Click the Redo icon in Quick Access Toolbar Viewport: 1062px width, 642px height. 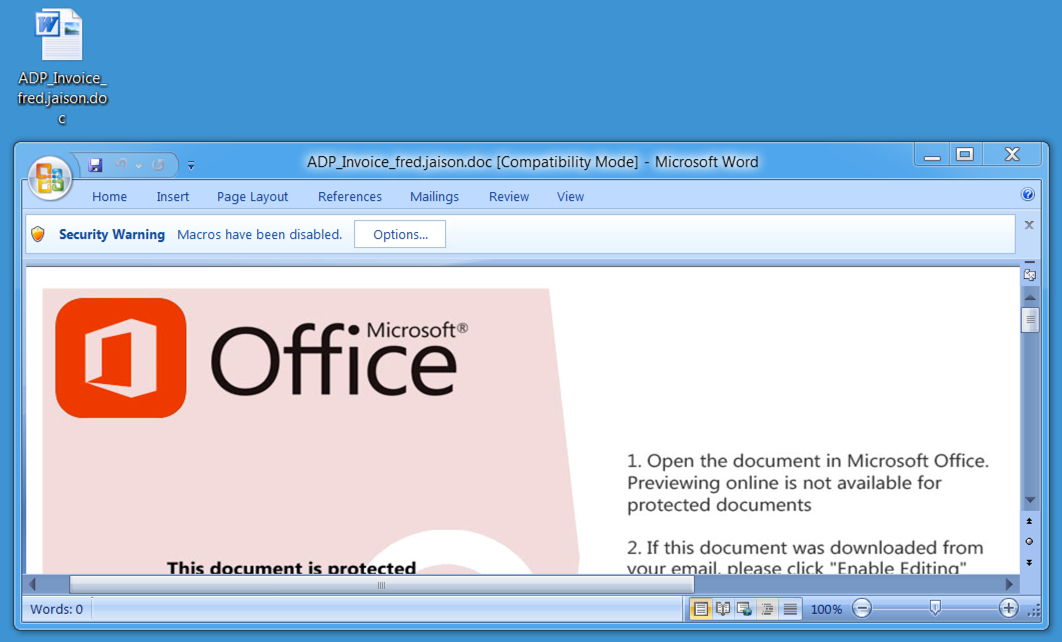(158, 165)
